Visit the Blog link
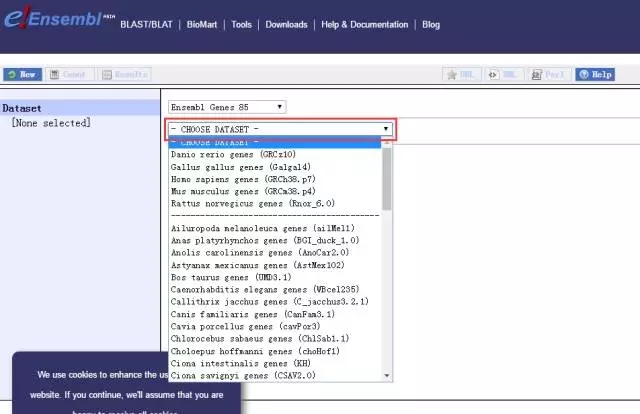The image size is (640, 414). (x=431, y=25)
